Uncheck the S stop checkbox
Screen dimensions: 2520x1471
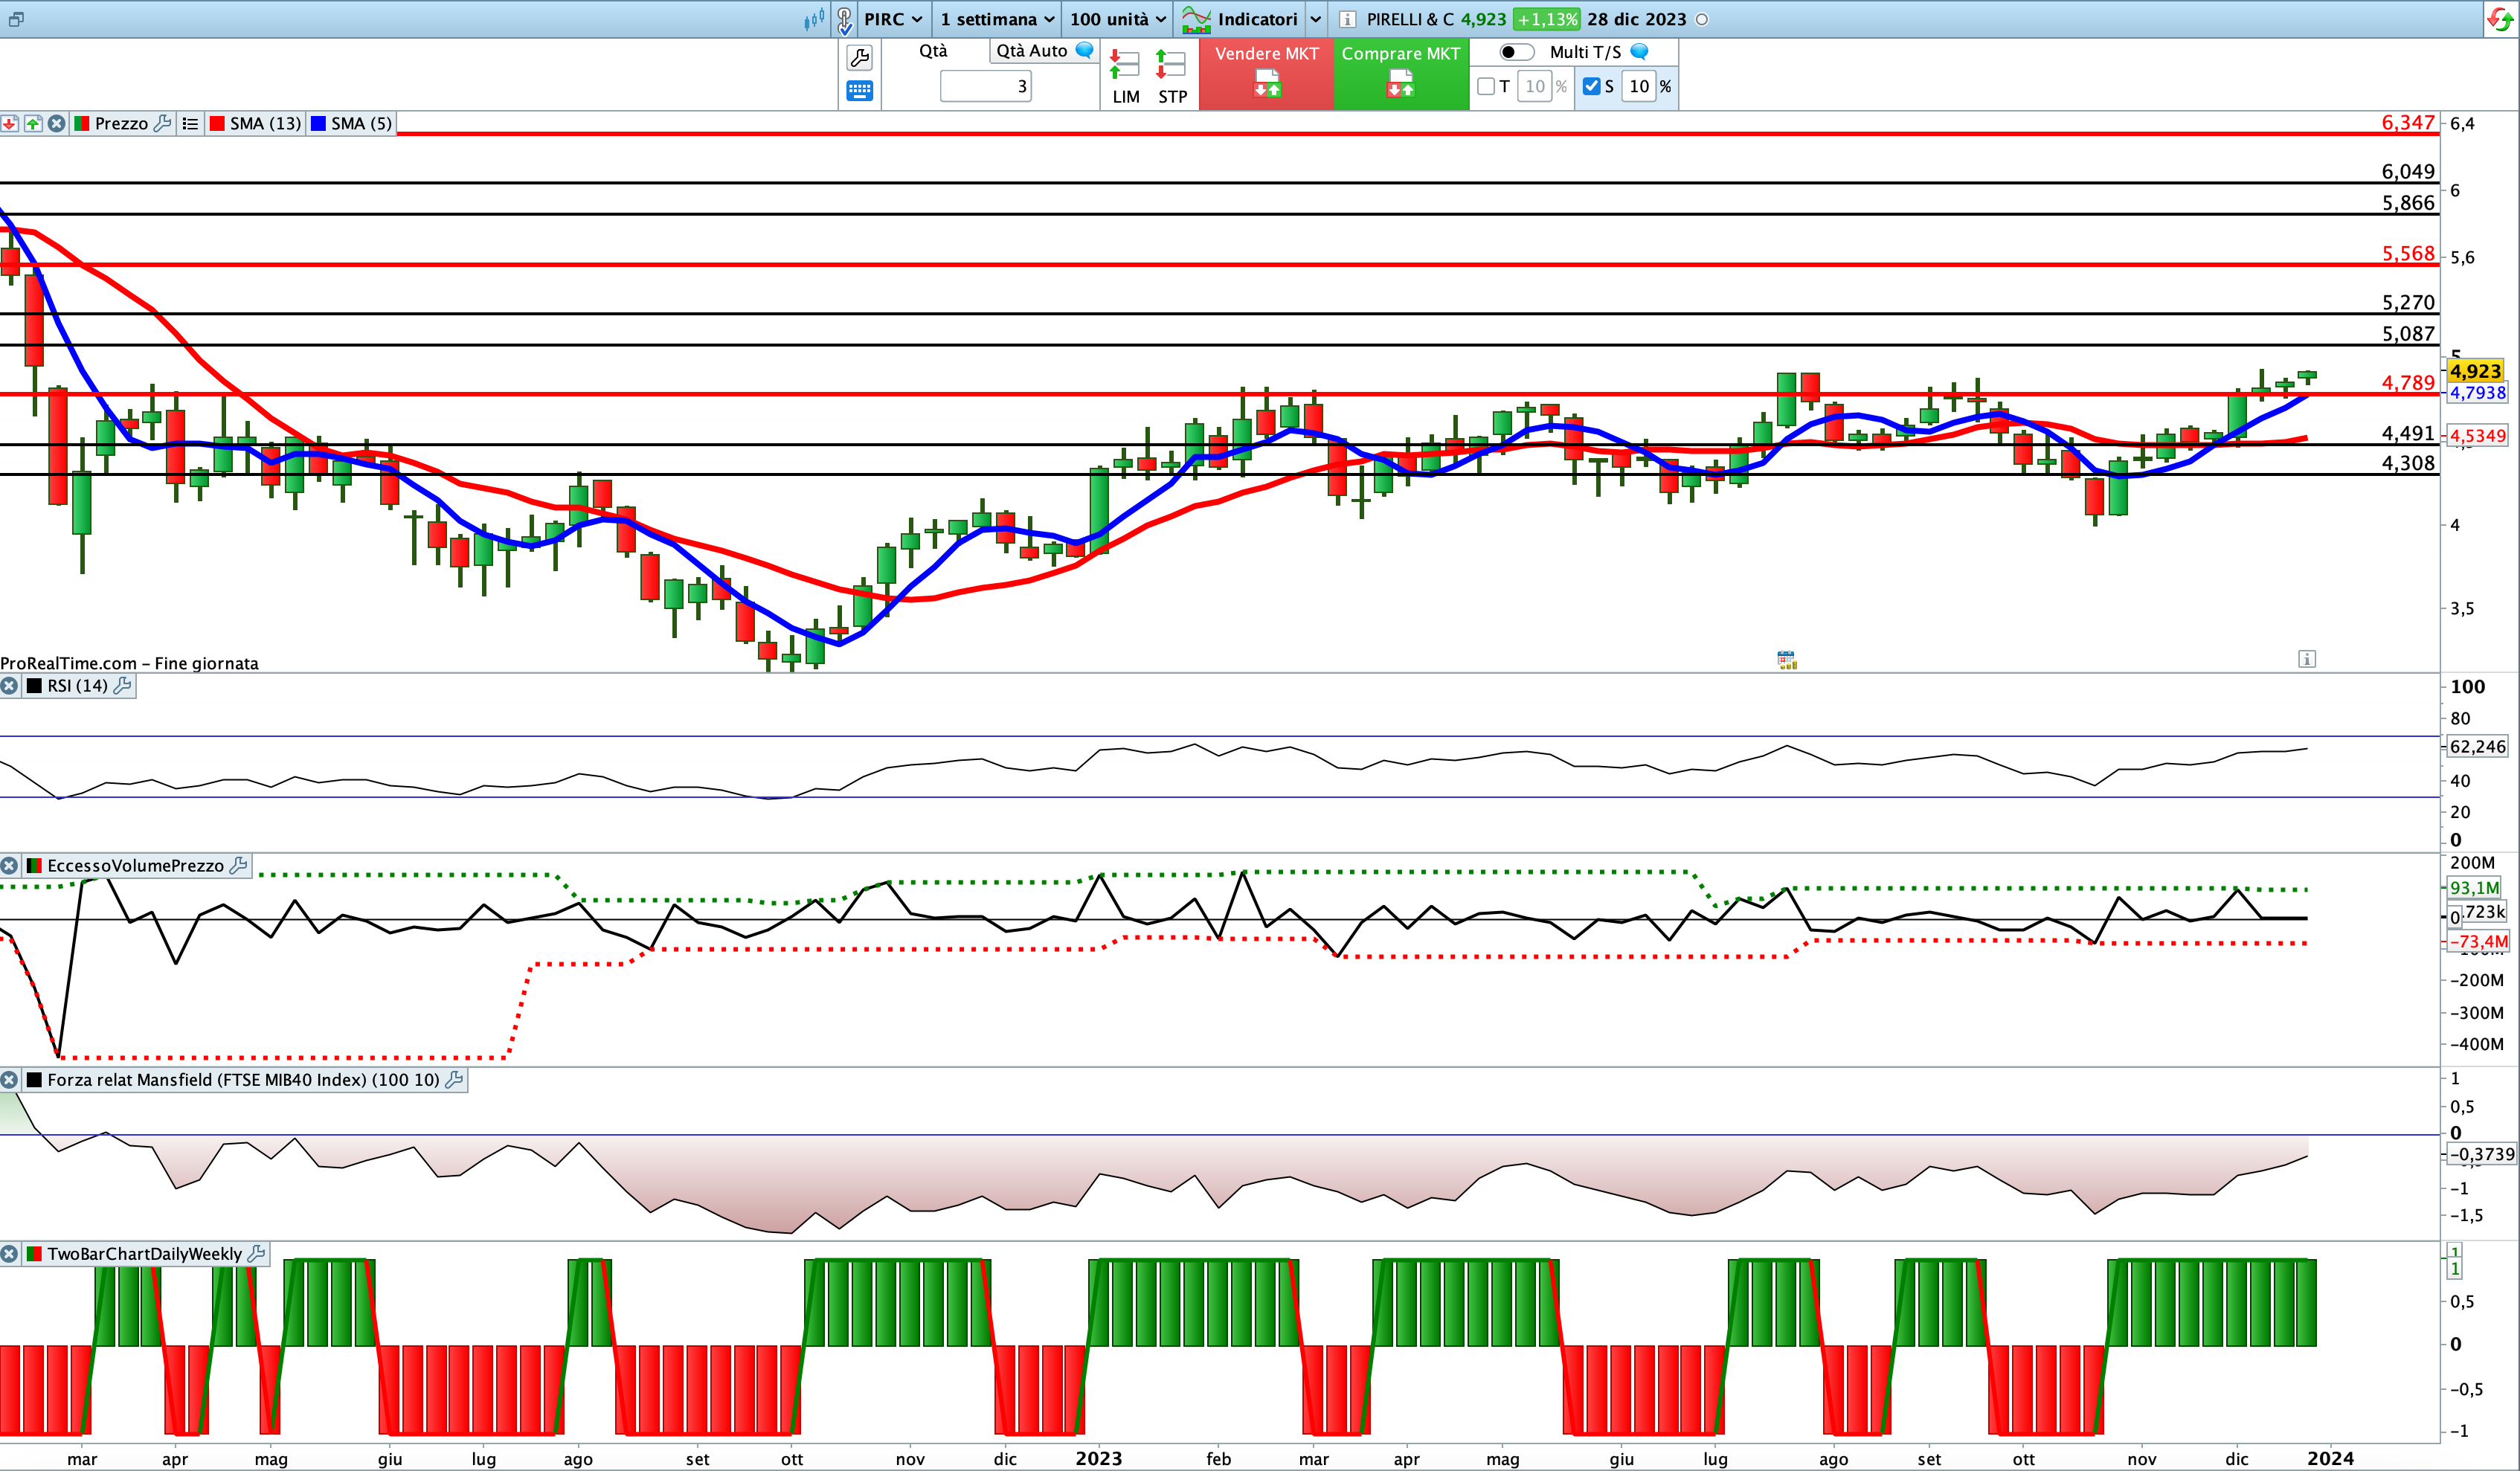(x=1591, y=87)
